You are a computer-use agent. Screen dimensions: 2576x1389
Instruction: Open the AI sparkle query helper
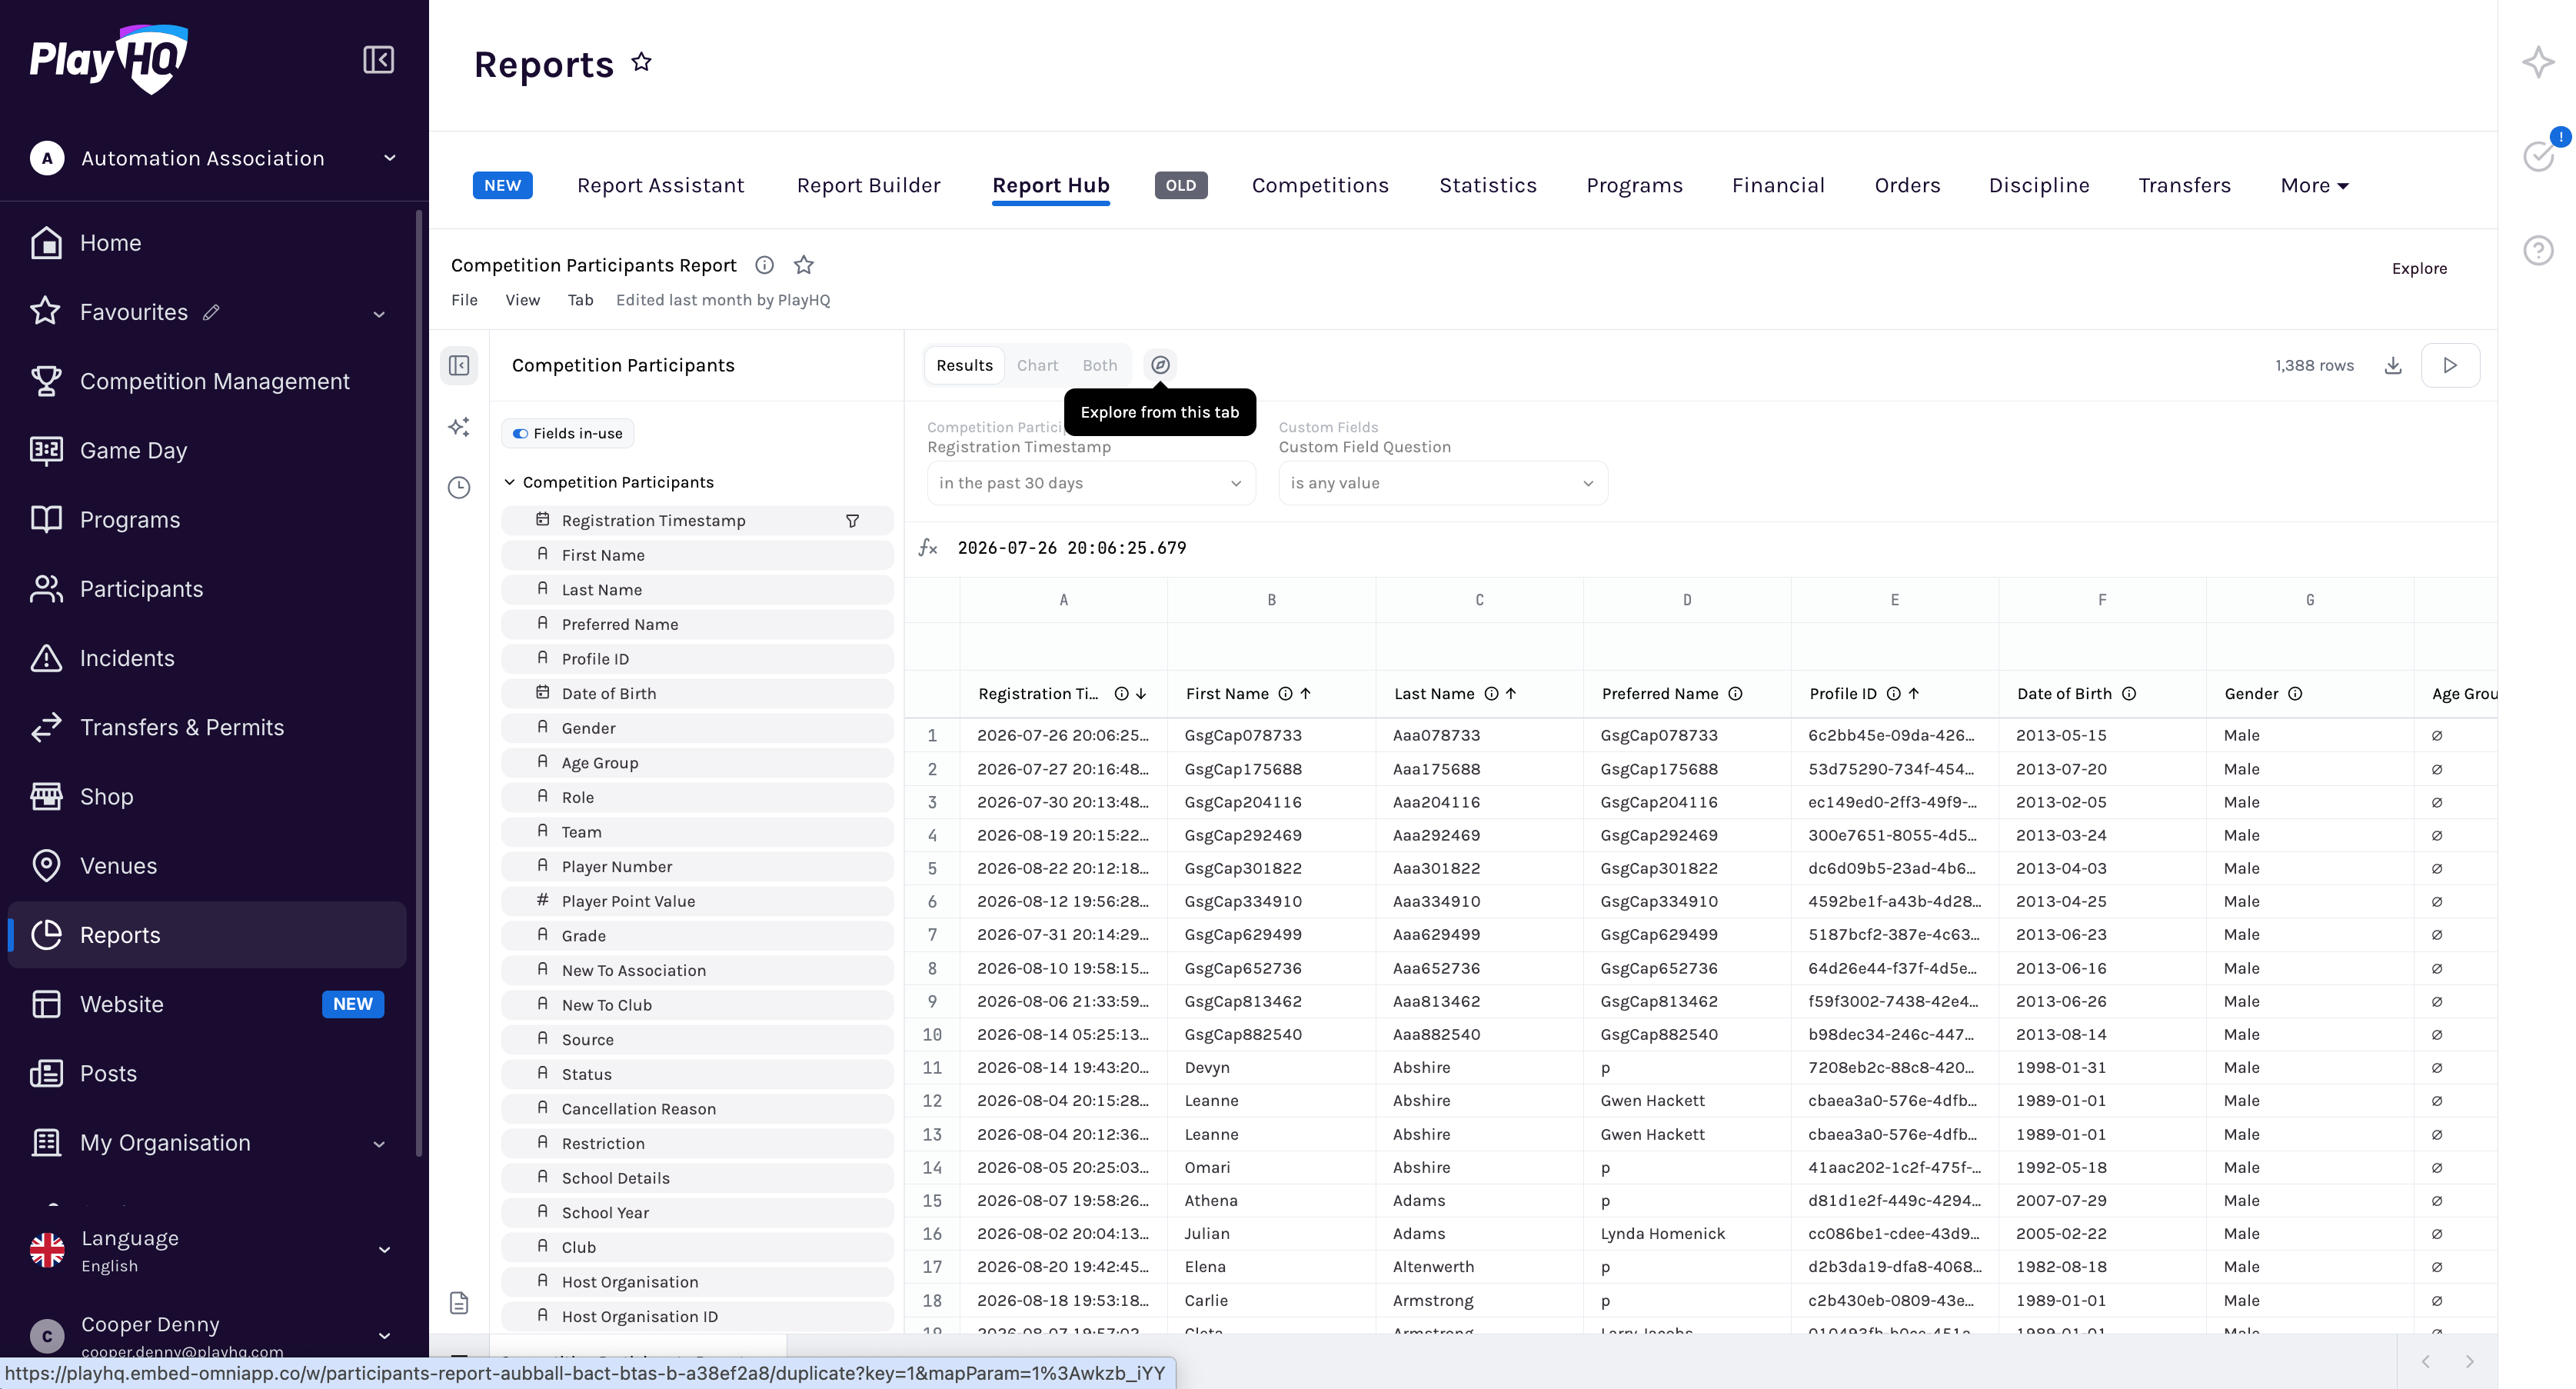click(x=459, y=427)
